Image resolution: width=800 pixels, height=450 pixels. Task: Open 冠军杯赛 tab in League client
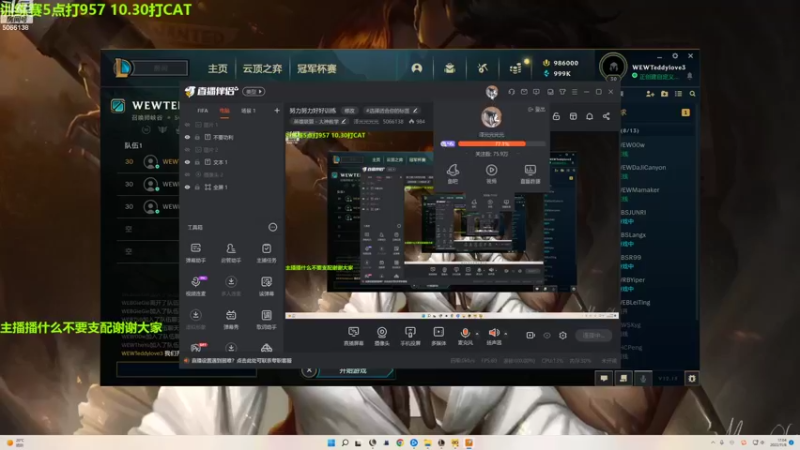(316, 68)
